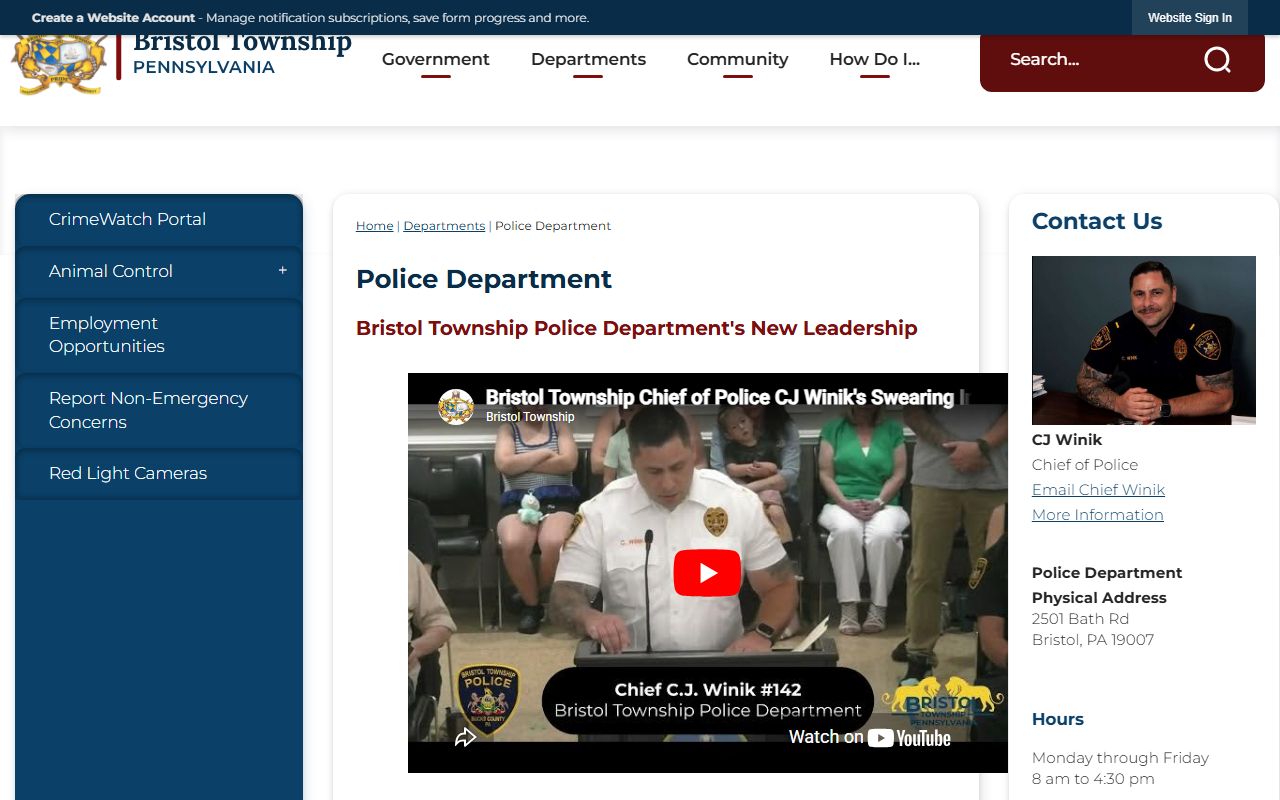Click the New Leadership subheading
Viewport: 1280px width, 800px height.
click(636, 328)
